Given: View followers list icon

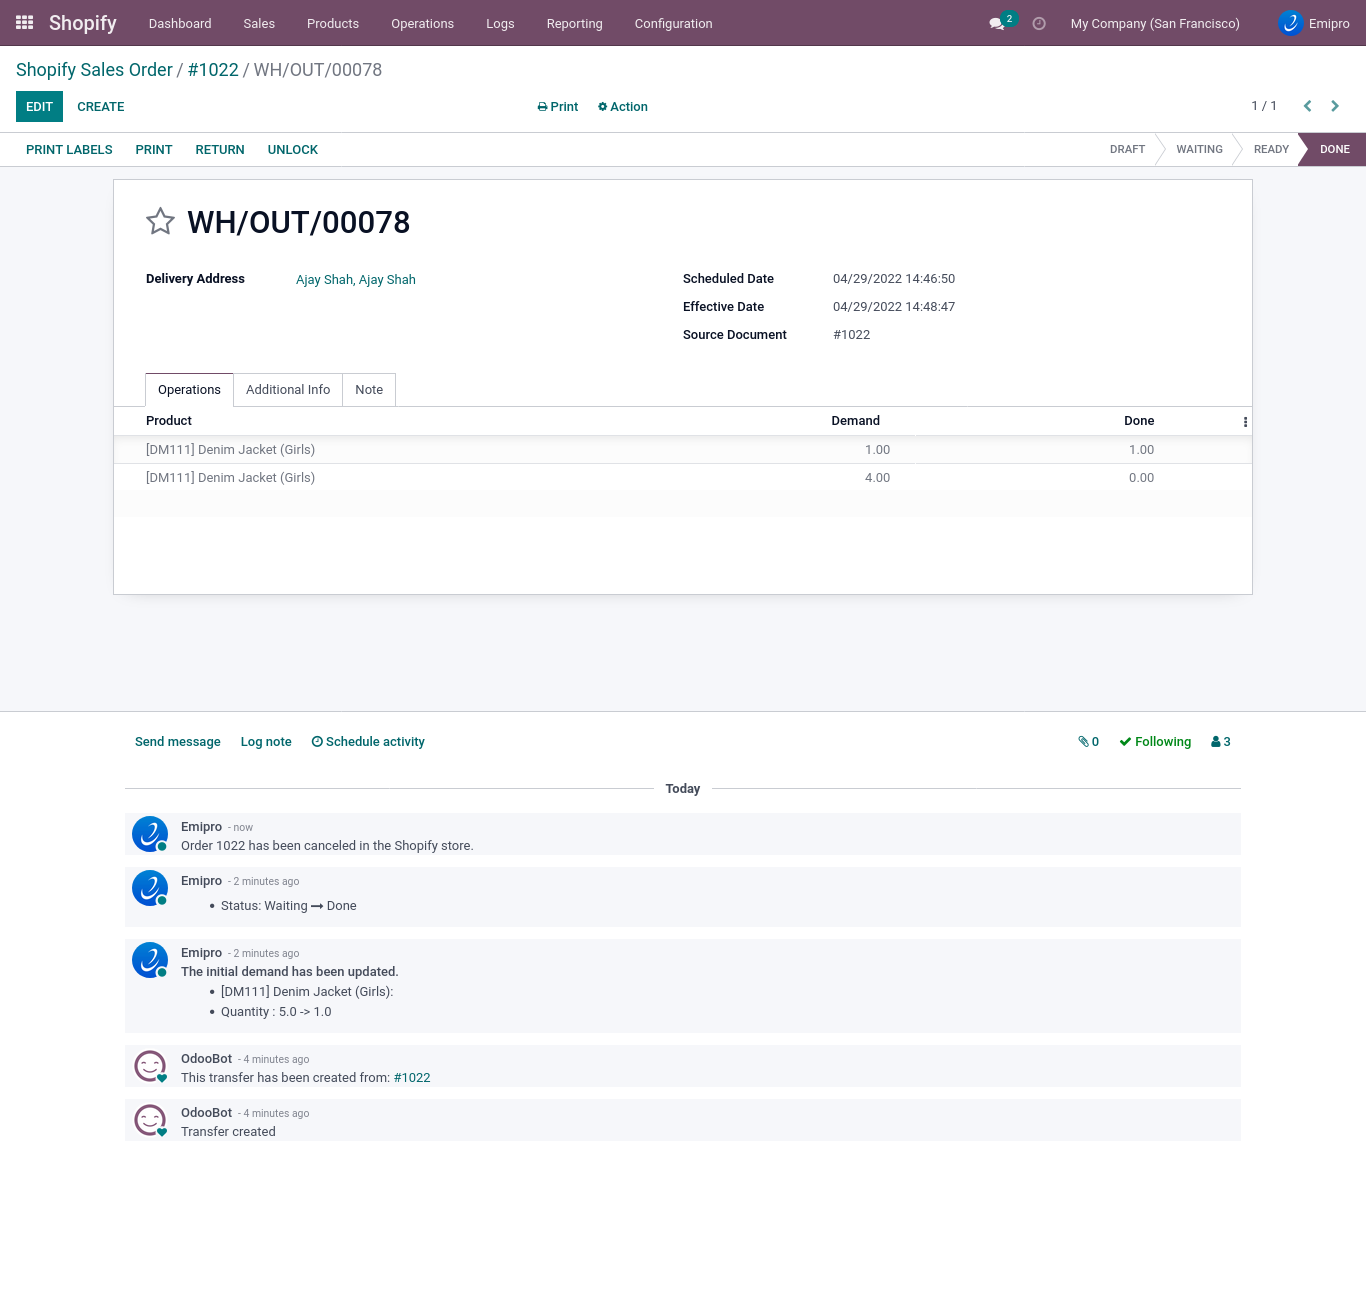Looking at the screenshot, I should (1220, 742).
